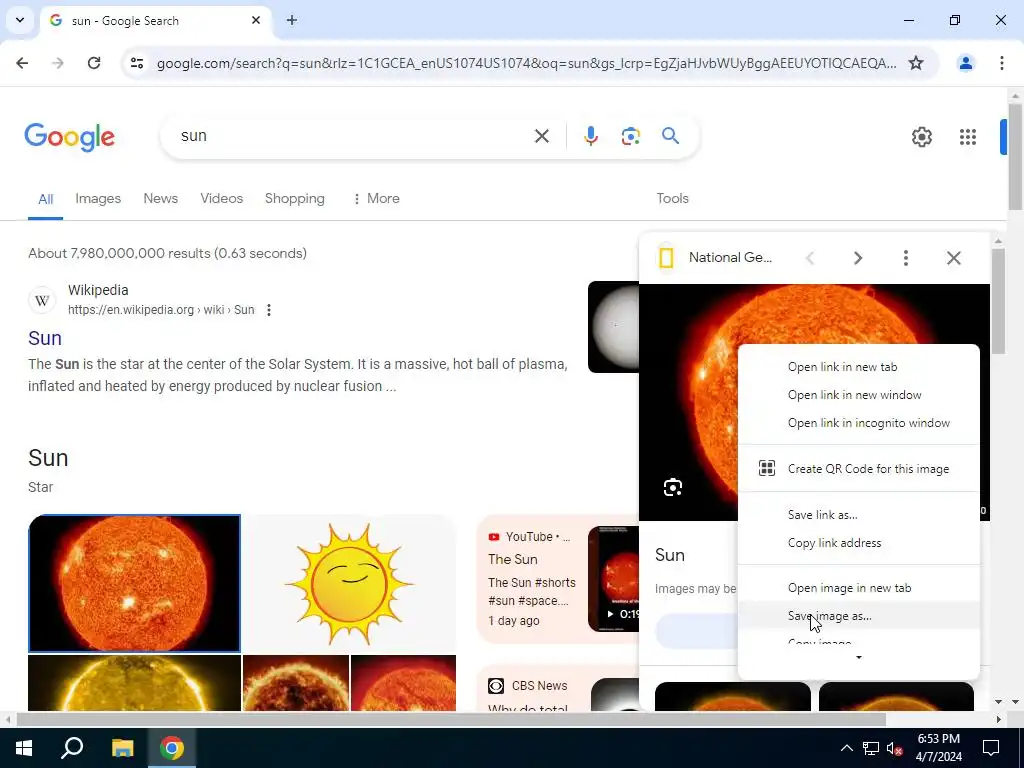Click QR code icon in context menu
This screenshot has height=768, width=1024.
[x=767, y=468]
